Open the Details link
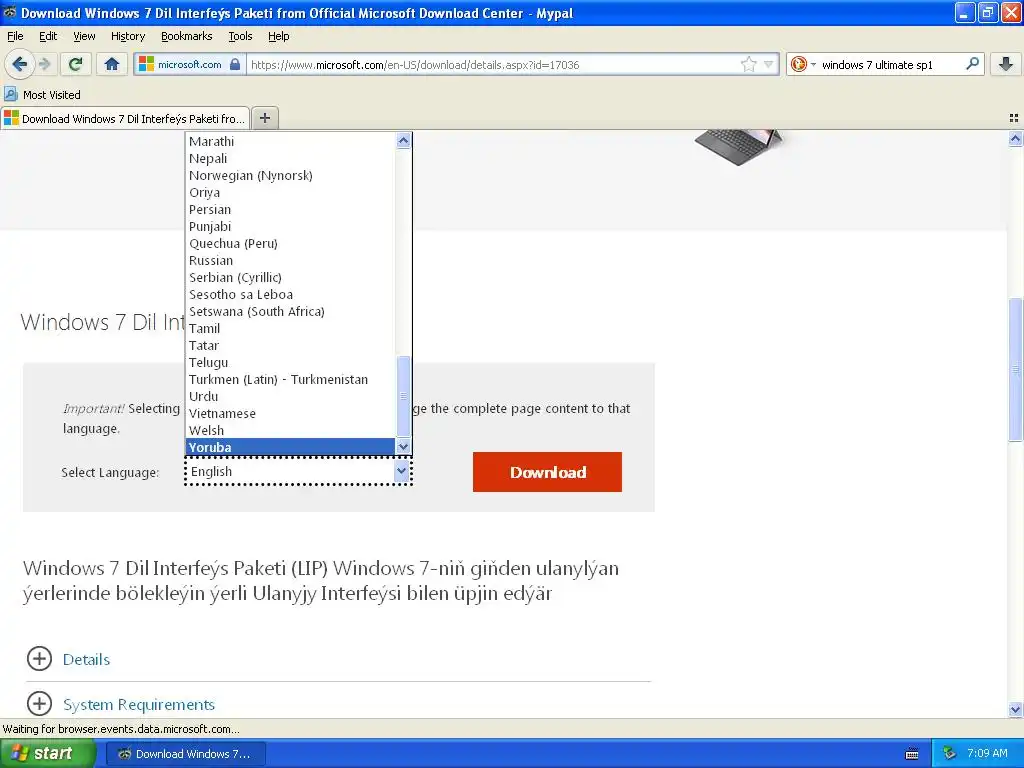Viewport: 1024px width, 768px height. [x=86, y=659]
